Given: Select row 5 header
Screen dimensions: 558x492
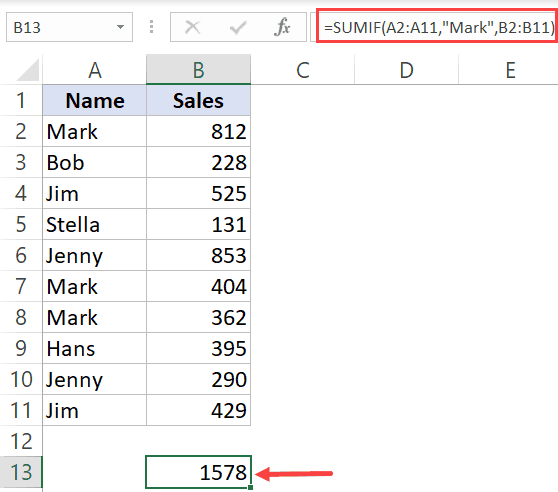Looking at the screenshot, I should pyautogui.click(x=21, y=224).
